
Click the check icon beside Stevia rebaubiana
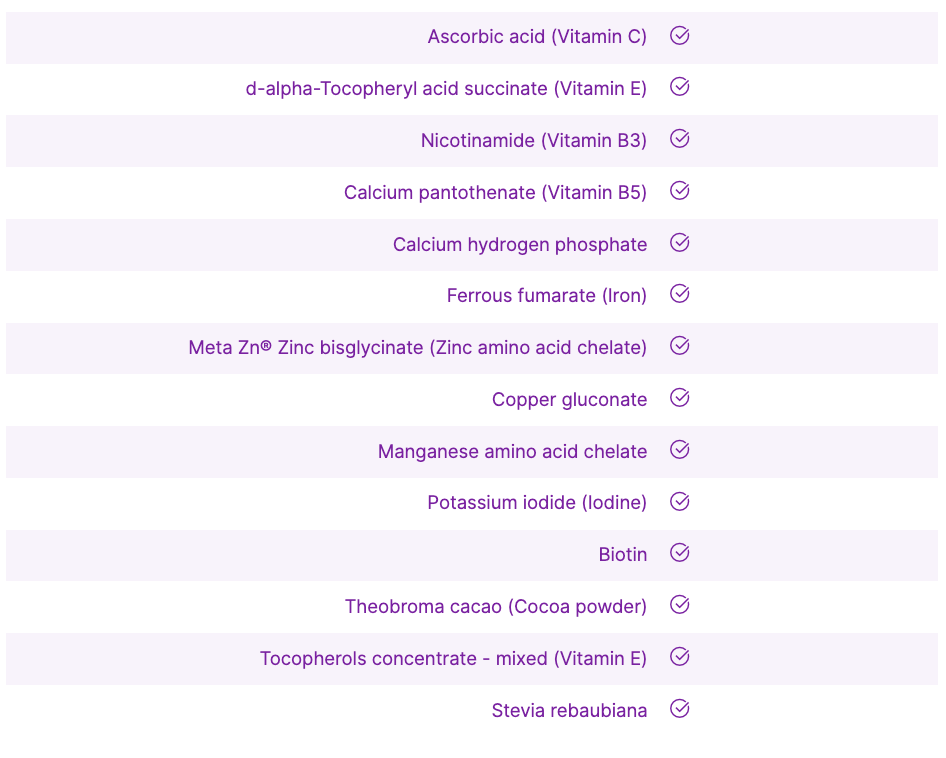[x=680, y=709]
